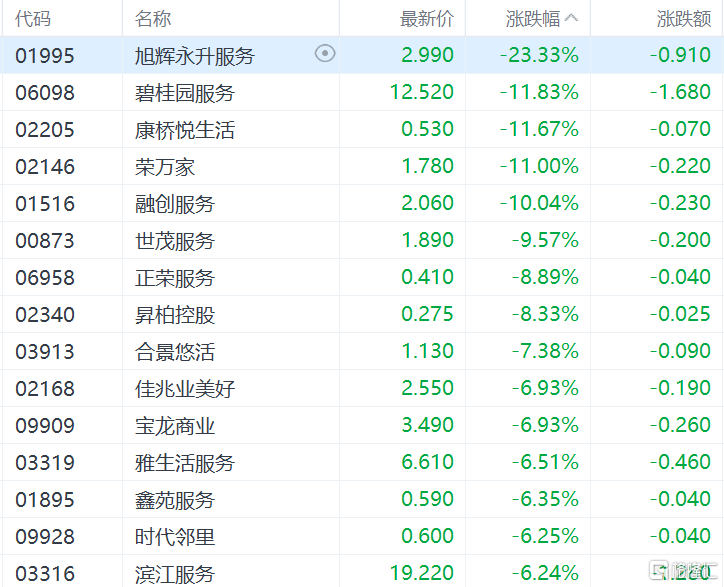This screenshot has width=724, height=587.
Task: Select stock code 02205
Action: (x=45, y=130)
